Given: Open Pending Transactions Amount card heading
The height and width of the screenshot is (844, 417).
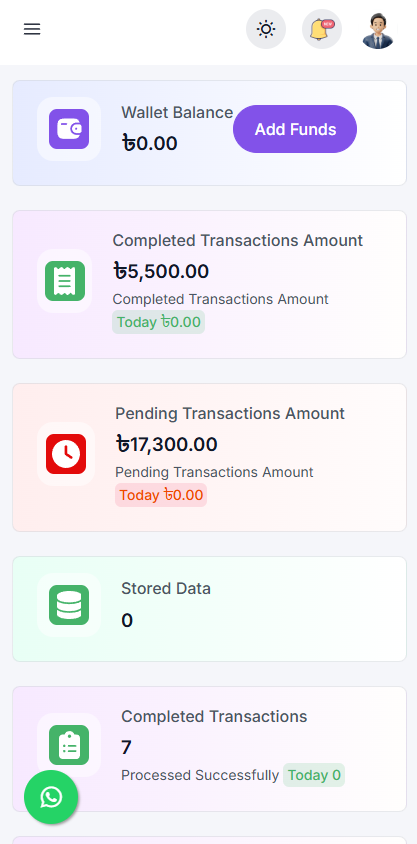Looking at the screenshot, I should click(230, 413).
